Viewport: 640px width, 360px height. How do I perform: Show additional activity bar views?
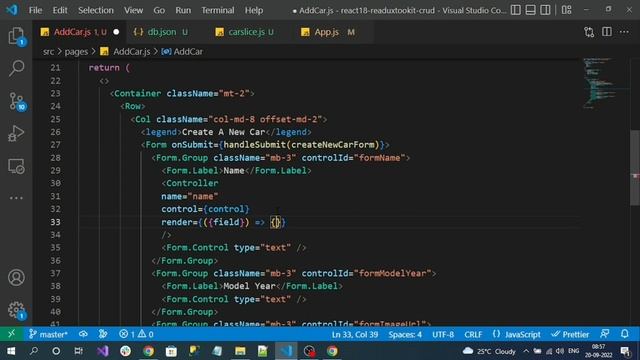point(16,198)
